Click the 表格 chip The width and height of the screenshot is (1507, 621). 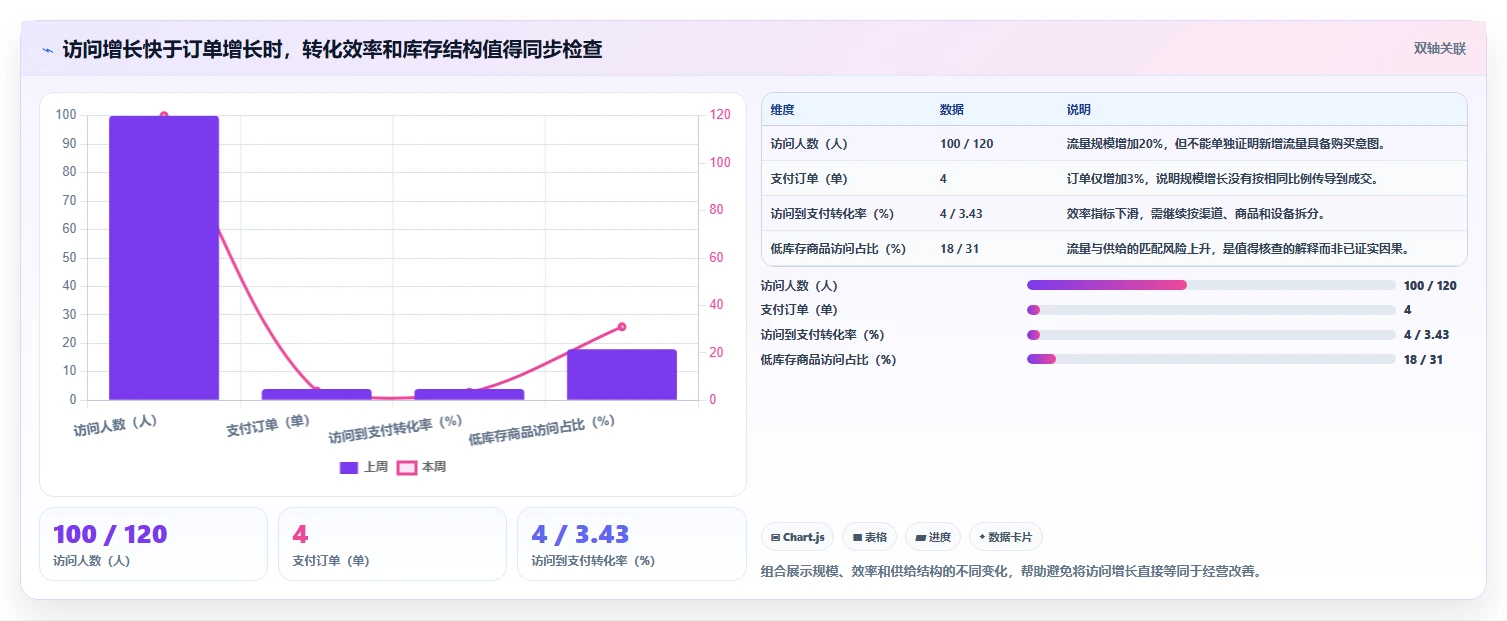[870, 537]
